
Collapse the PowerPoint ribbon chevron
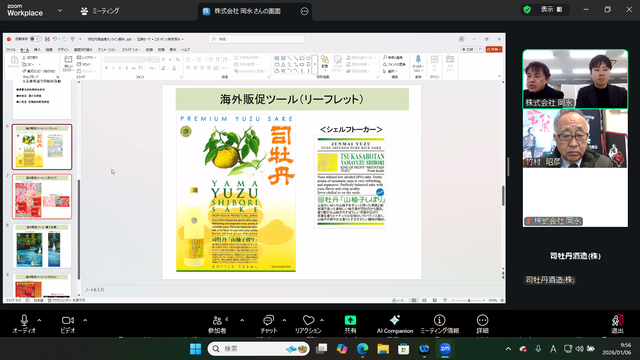point(499,76)
